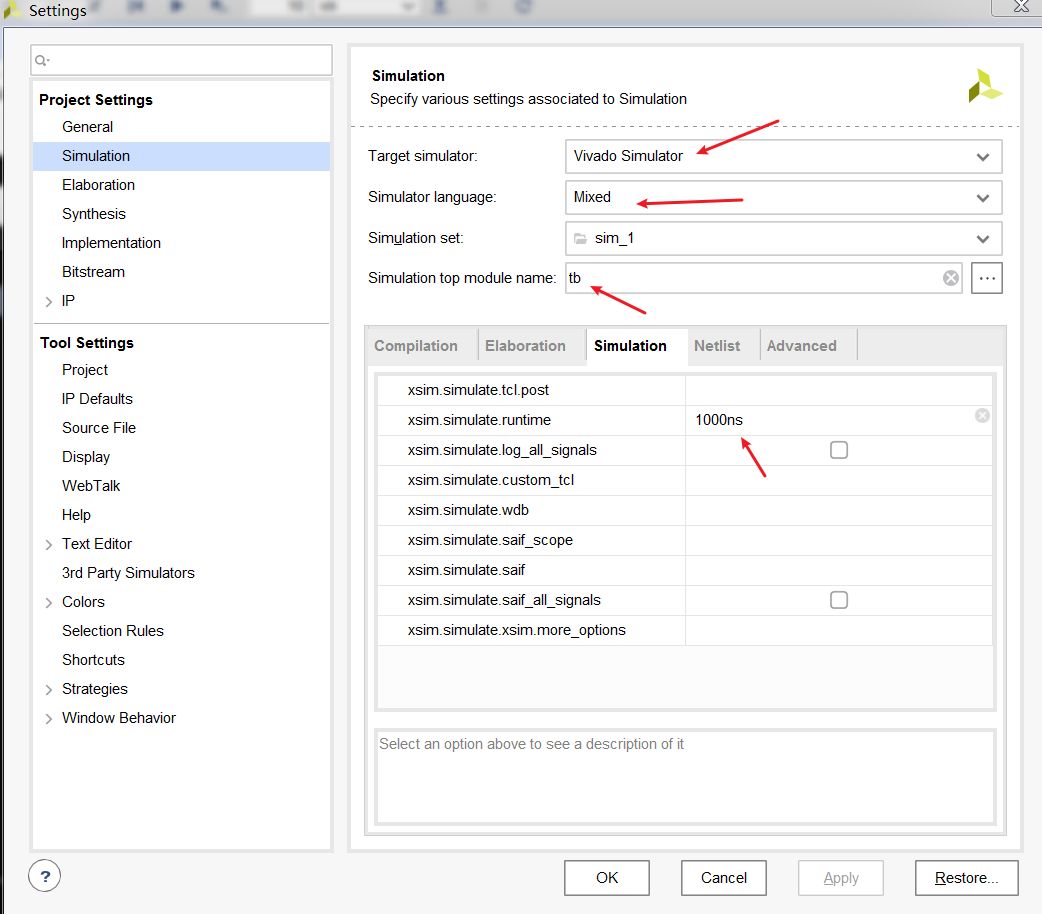
Task: Select Elaboration in the left settings tree
Action: tap(98, 185)
